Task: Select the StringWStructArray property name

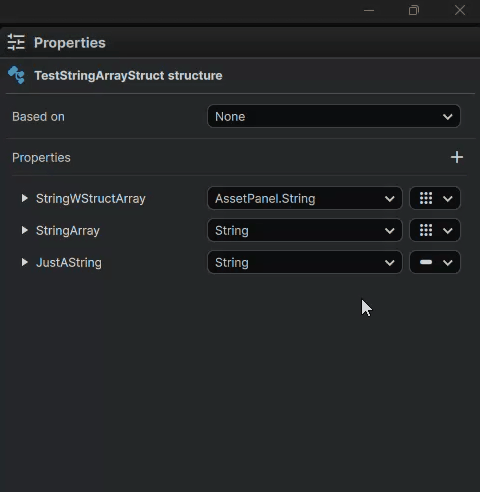Action: click(91, 199)
